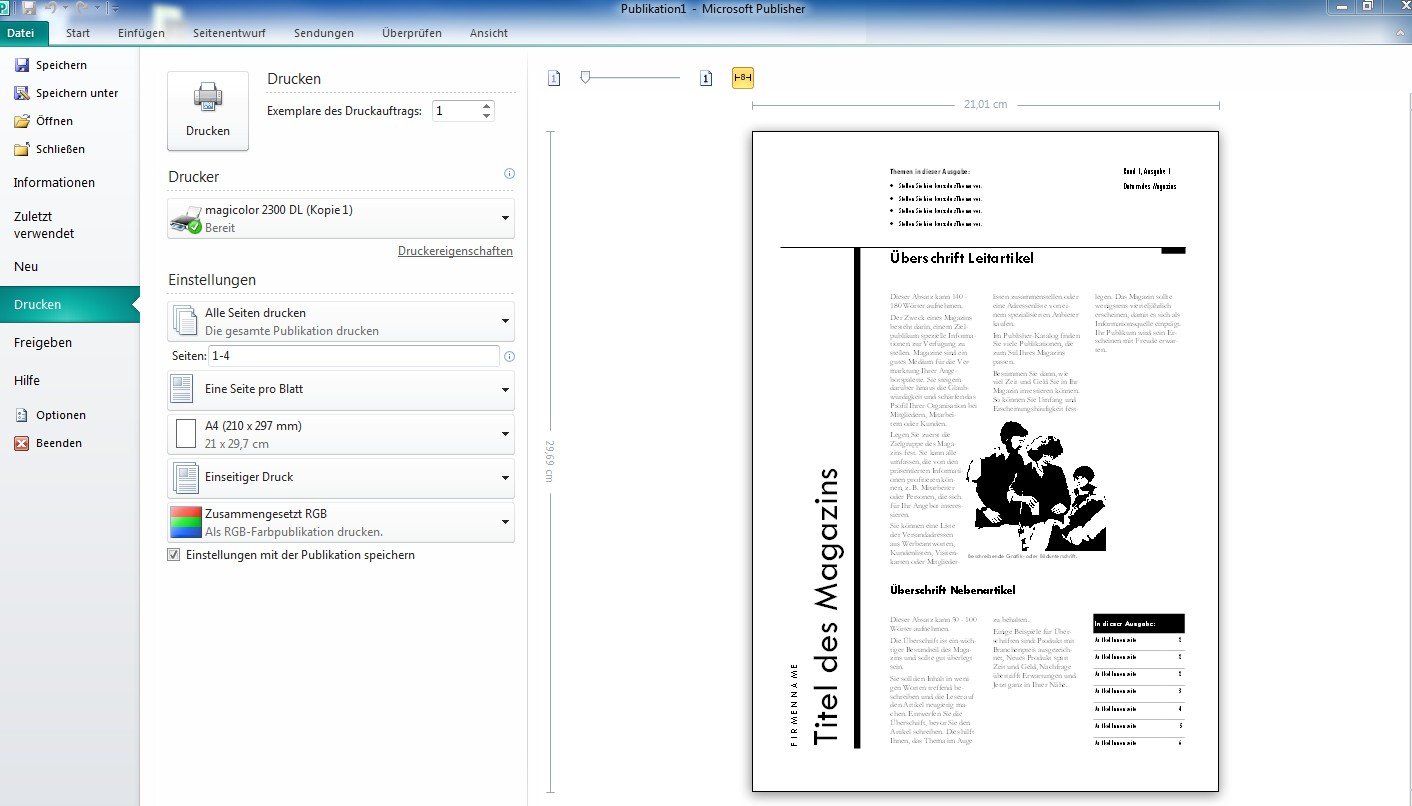Click the 29,69 cm height measurement label

click(x=551, y=460)
